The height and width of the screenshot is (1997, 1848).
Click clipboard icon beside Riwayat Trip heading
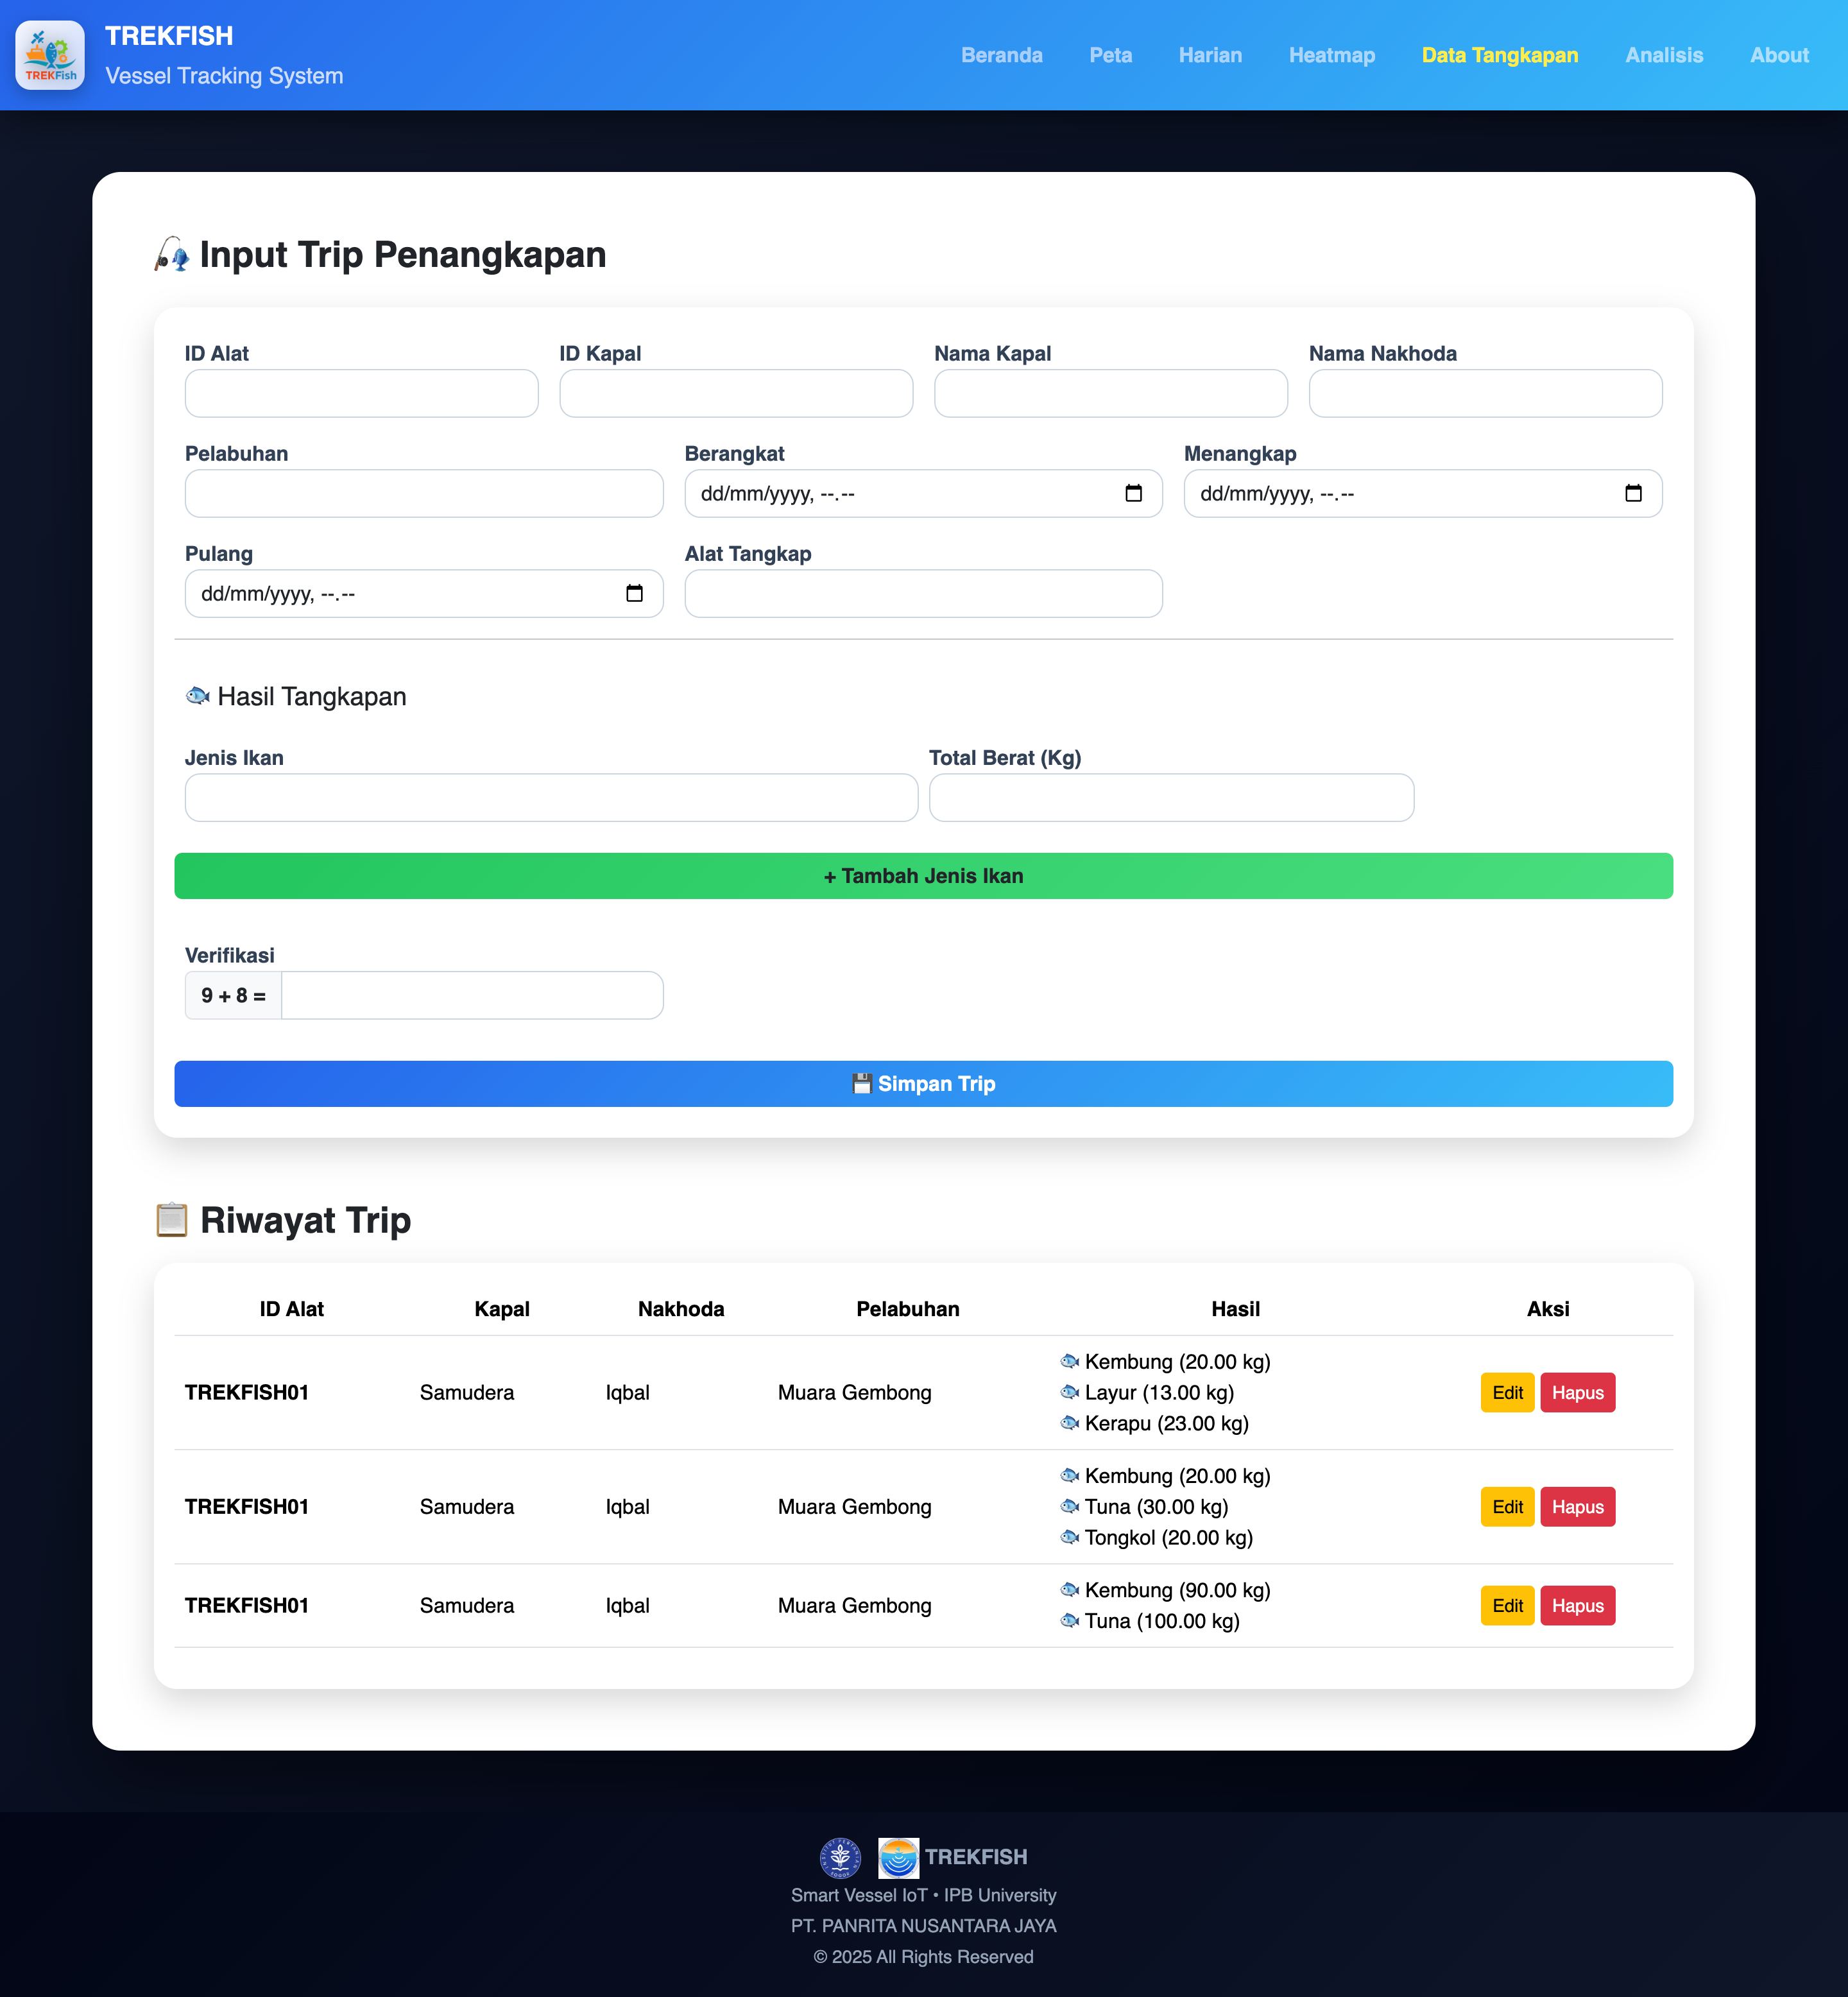pos(172,1220)
